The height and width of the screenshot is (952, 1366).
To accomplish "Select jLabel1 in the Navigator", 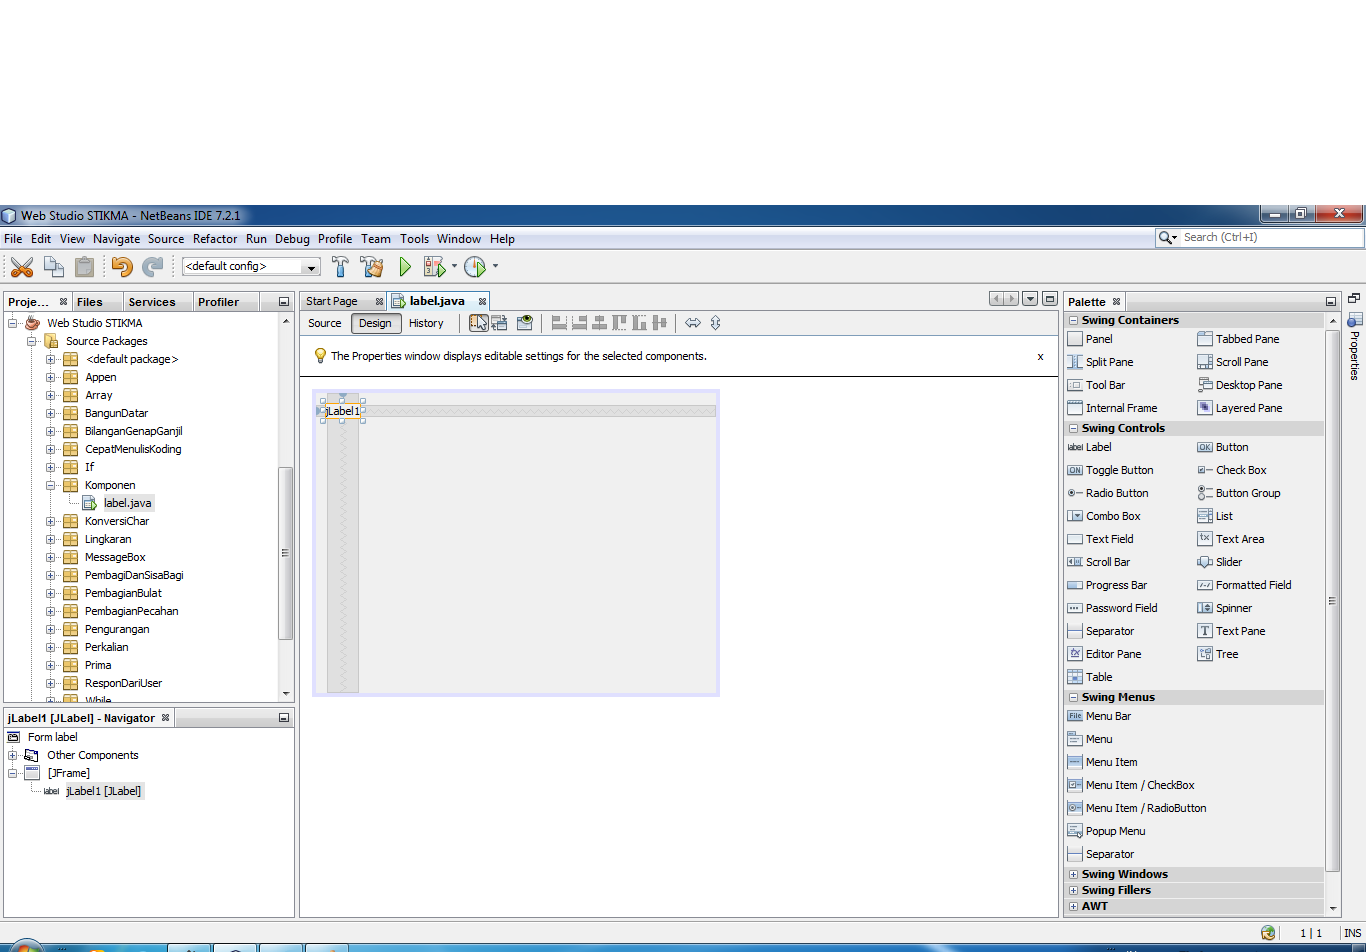I will click(x=104, y=790).
